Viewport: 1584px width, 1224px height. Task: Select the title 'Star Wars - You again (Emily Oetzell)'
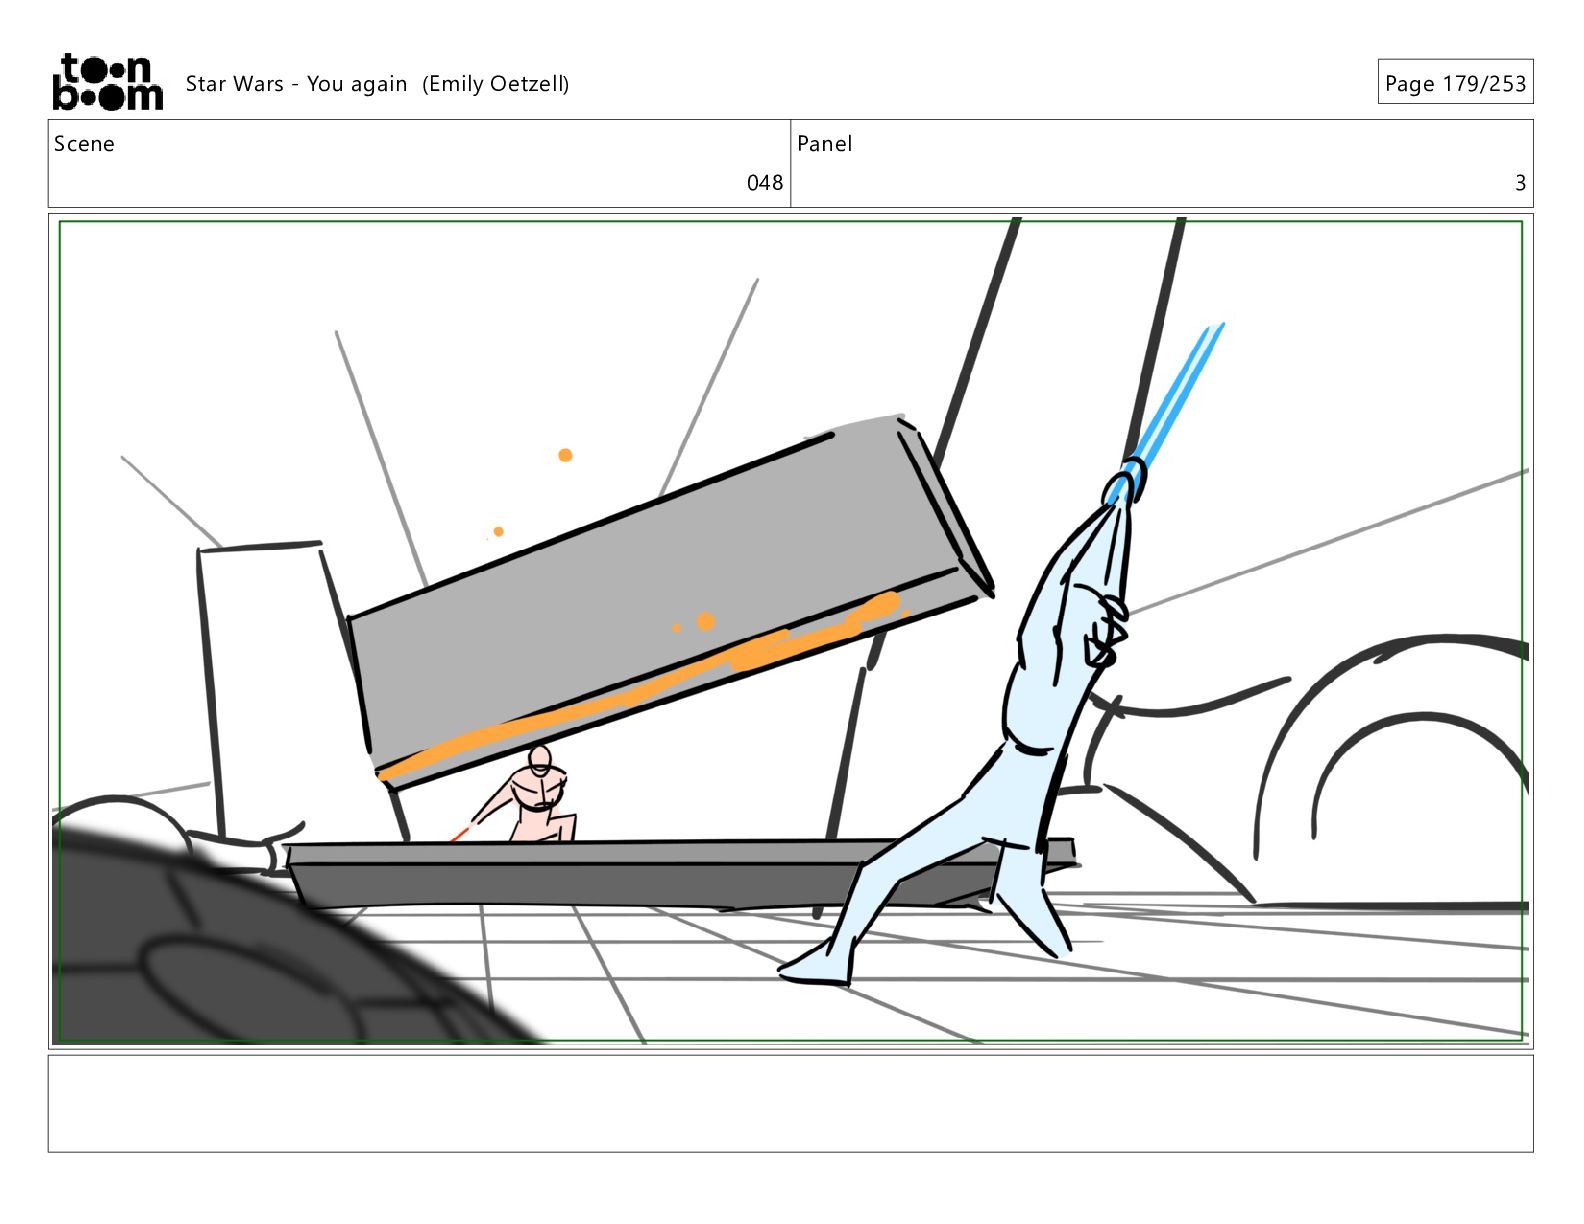point(377,84)
